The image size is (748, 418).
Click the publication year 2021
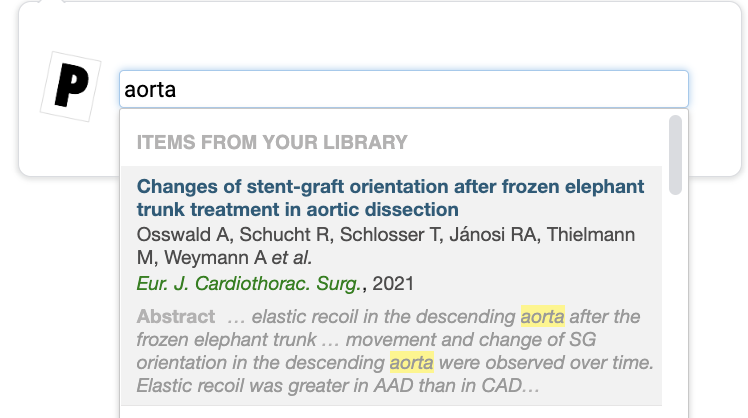pyautogui.click(x=393, y=283)
